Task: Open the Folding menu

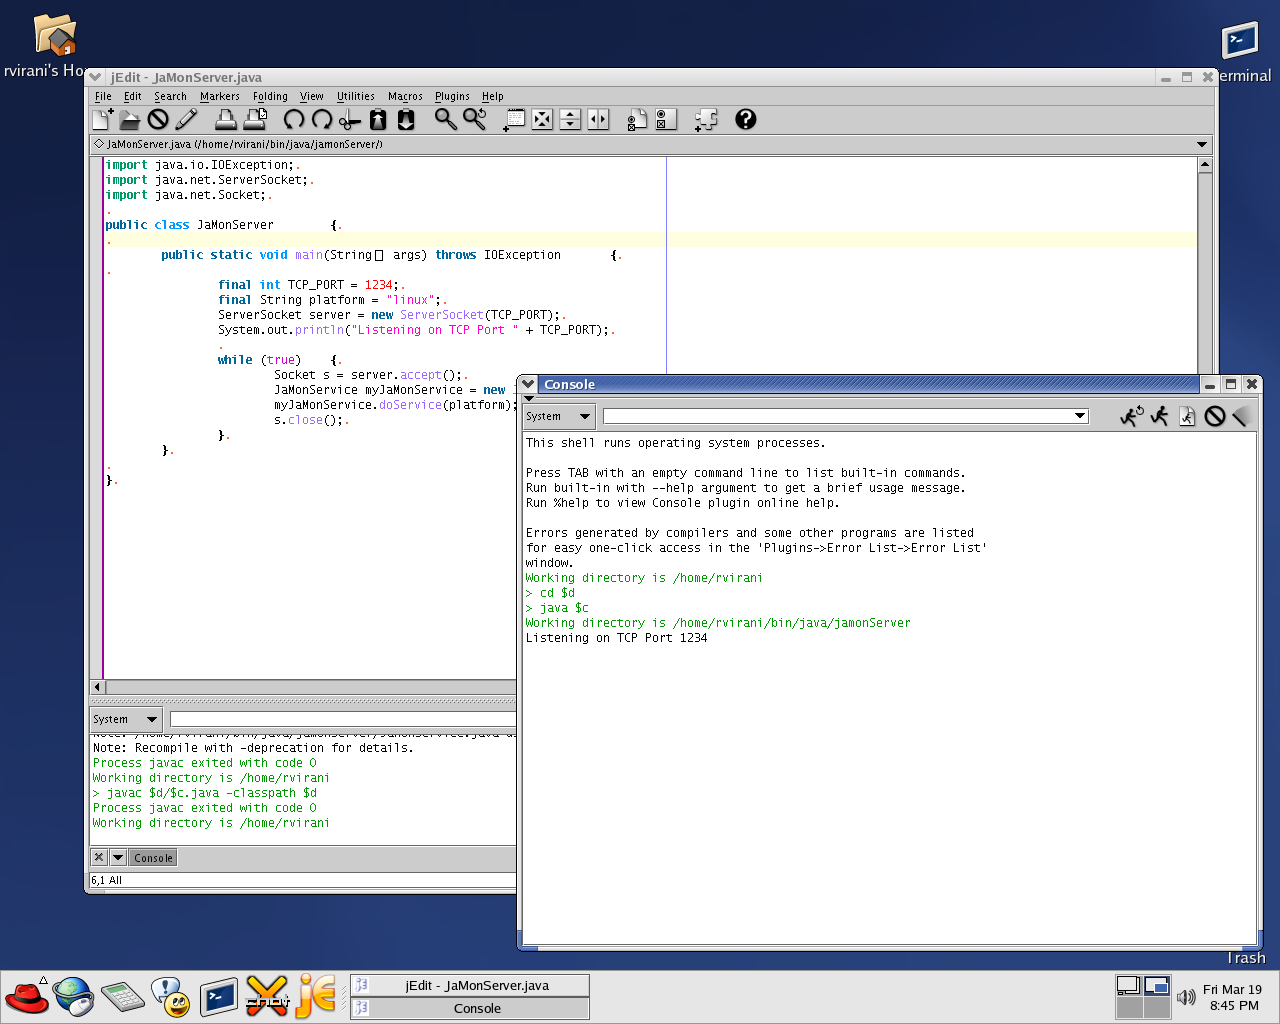Action: click(270, 97)
